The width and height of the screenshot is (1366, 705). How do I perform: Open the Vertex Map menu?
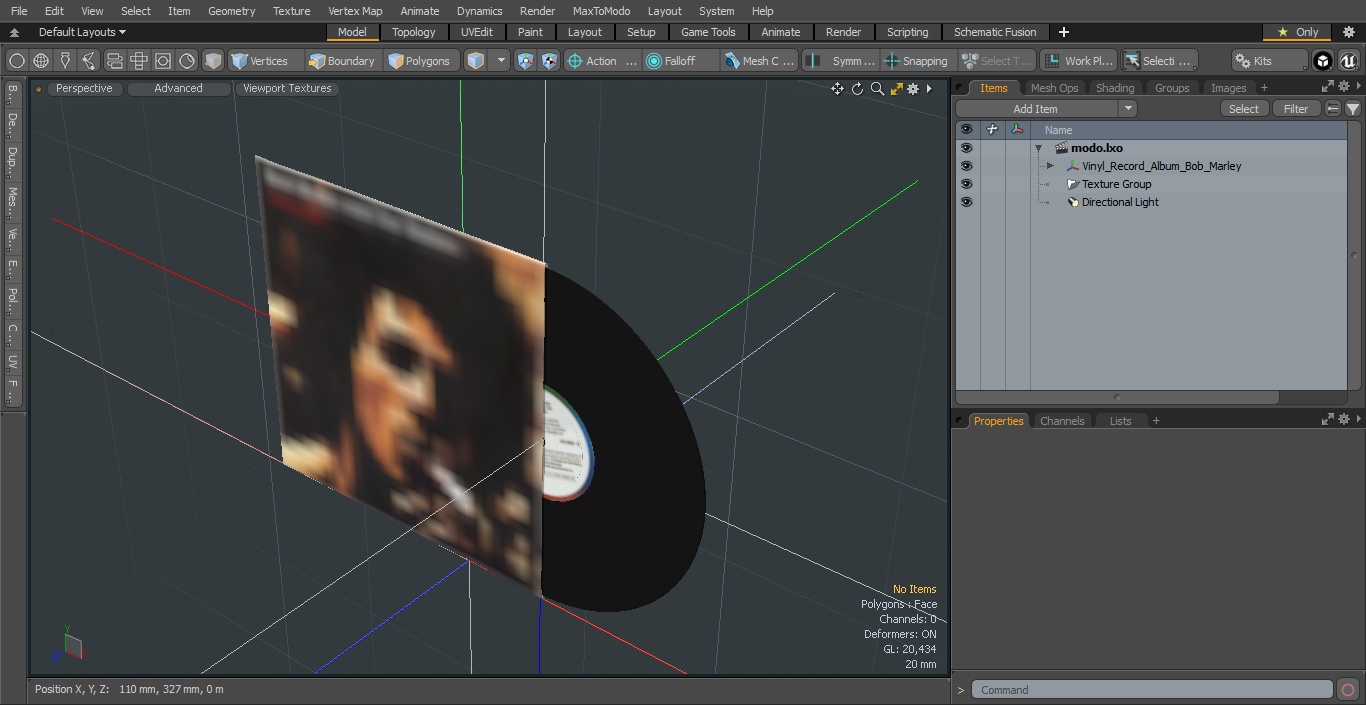click(x=355, y=11)
